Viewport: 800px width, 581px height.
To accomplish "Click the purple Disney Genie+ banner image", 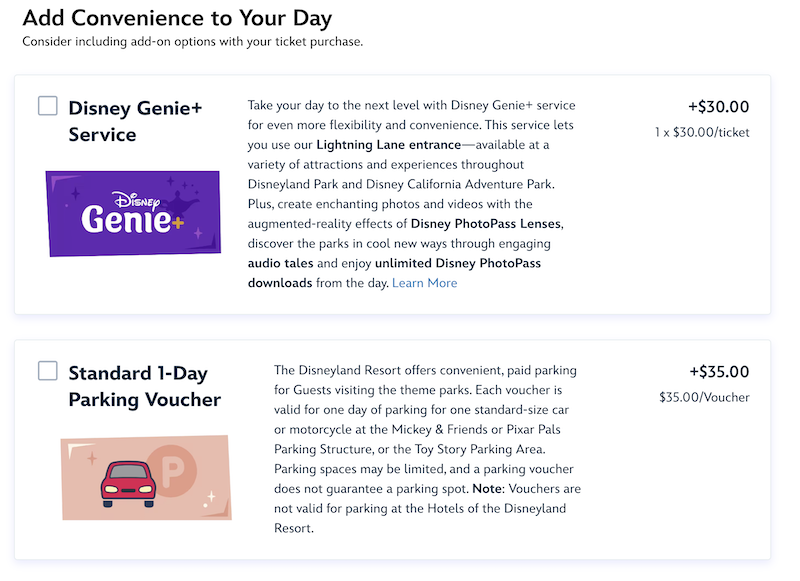I will [133, 213].
